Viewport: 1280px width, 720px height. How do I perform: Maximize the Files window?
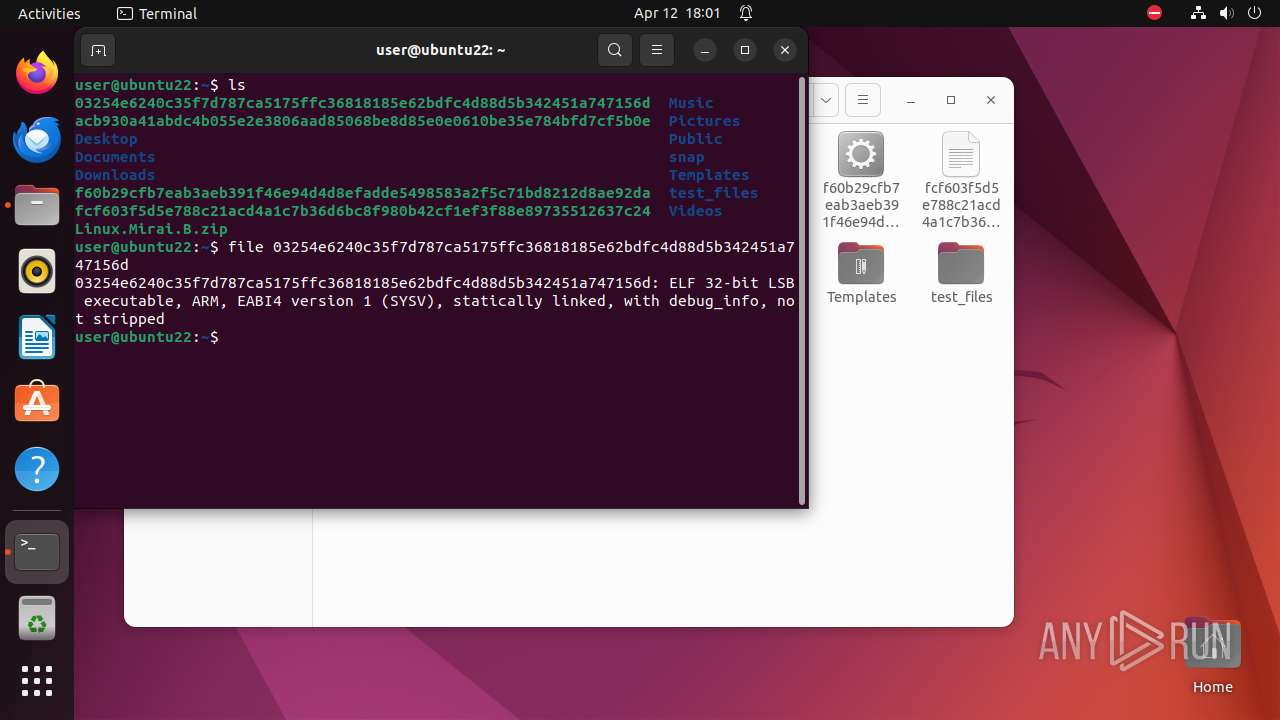tap(951, 100)
